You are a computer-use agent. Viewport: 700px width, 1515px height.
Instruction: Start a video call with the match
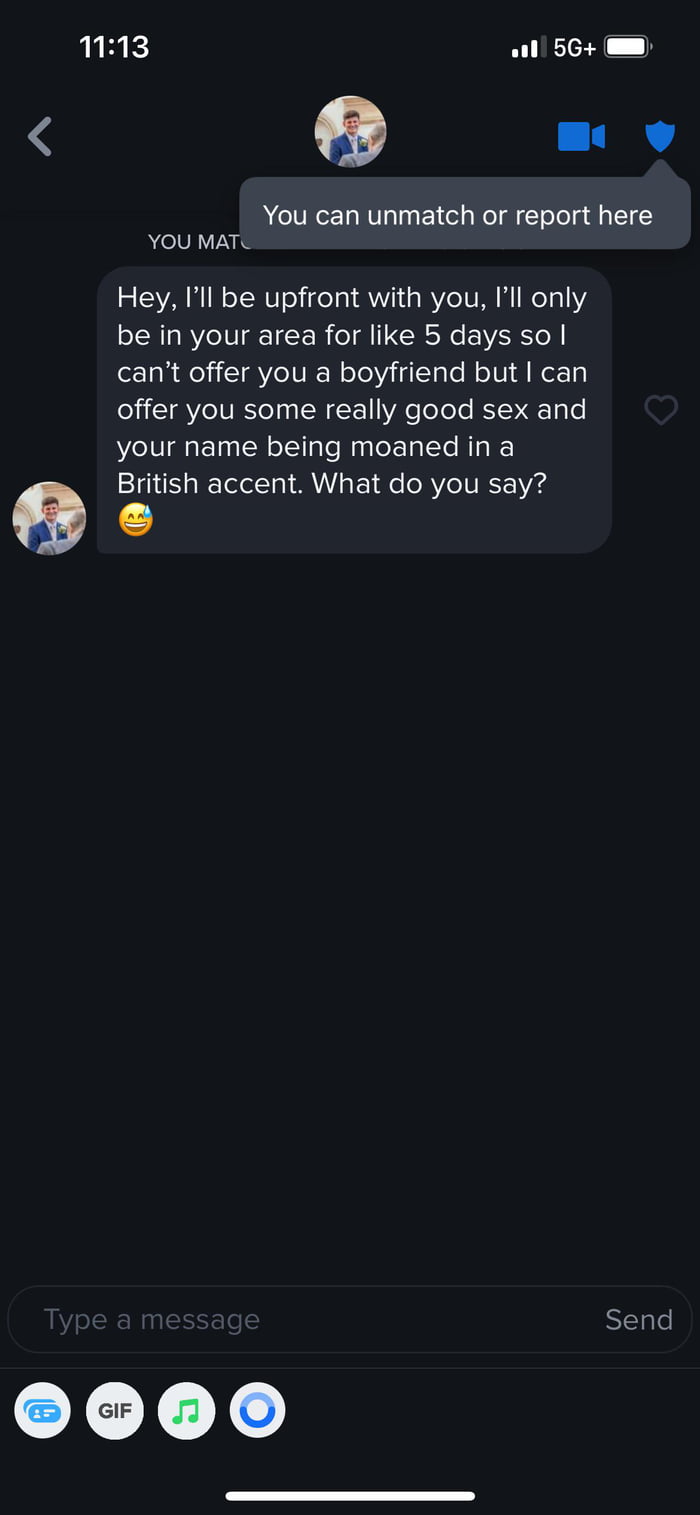point(581,136)
